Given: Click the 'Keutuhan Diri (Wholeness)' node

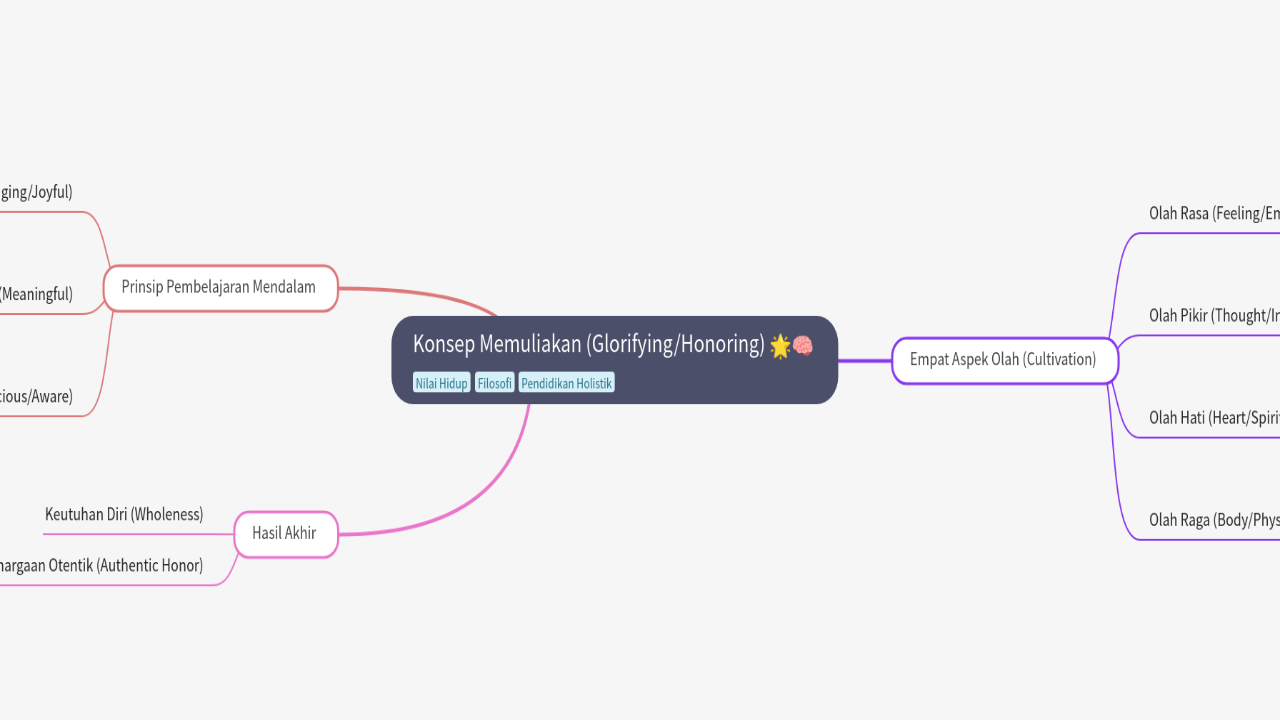Looking at the screenshot, I should 124,514.
